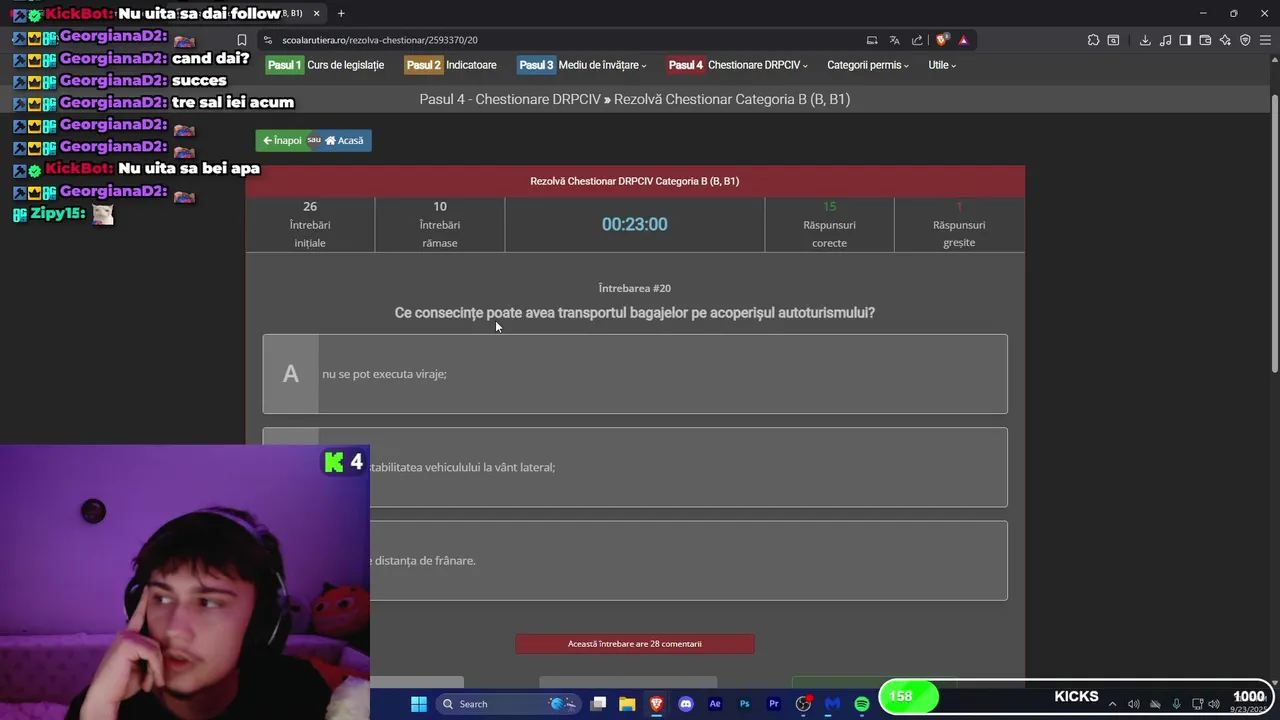Open the Windows Start menu

[419, 704]
